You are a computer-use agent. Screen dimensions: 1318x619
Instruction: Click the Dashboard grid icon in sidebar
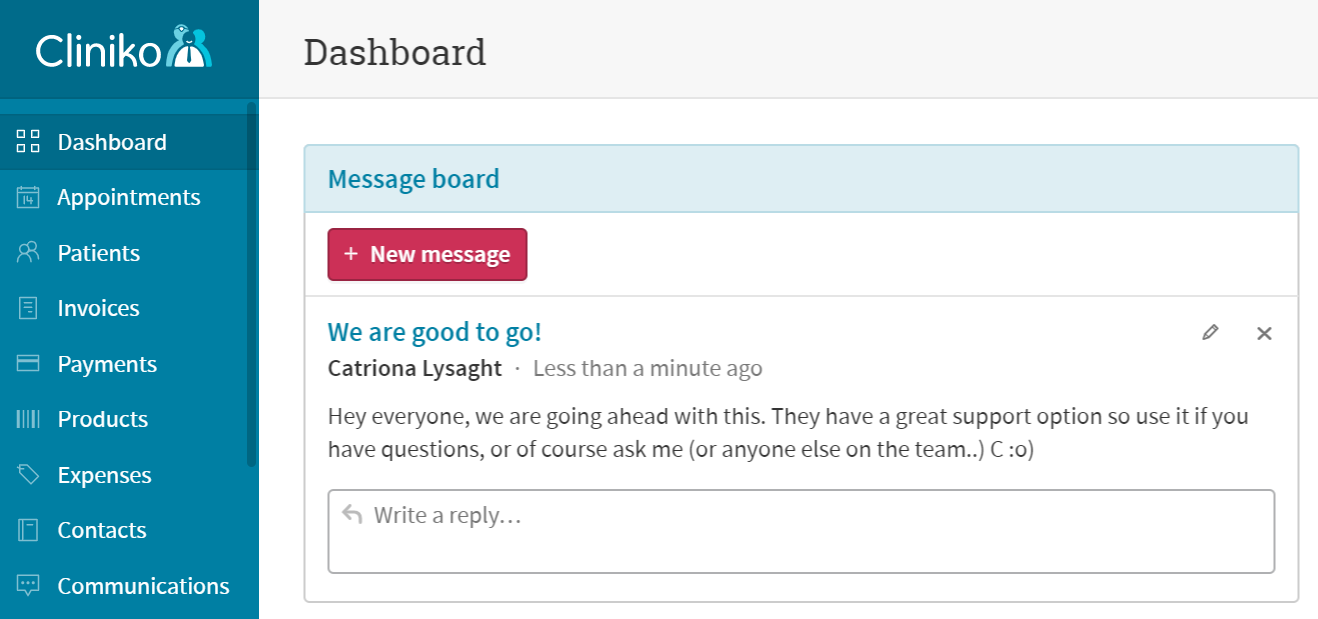(28, 142)
